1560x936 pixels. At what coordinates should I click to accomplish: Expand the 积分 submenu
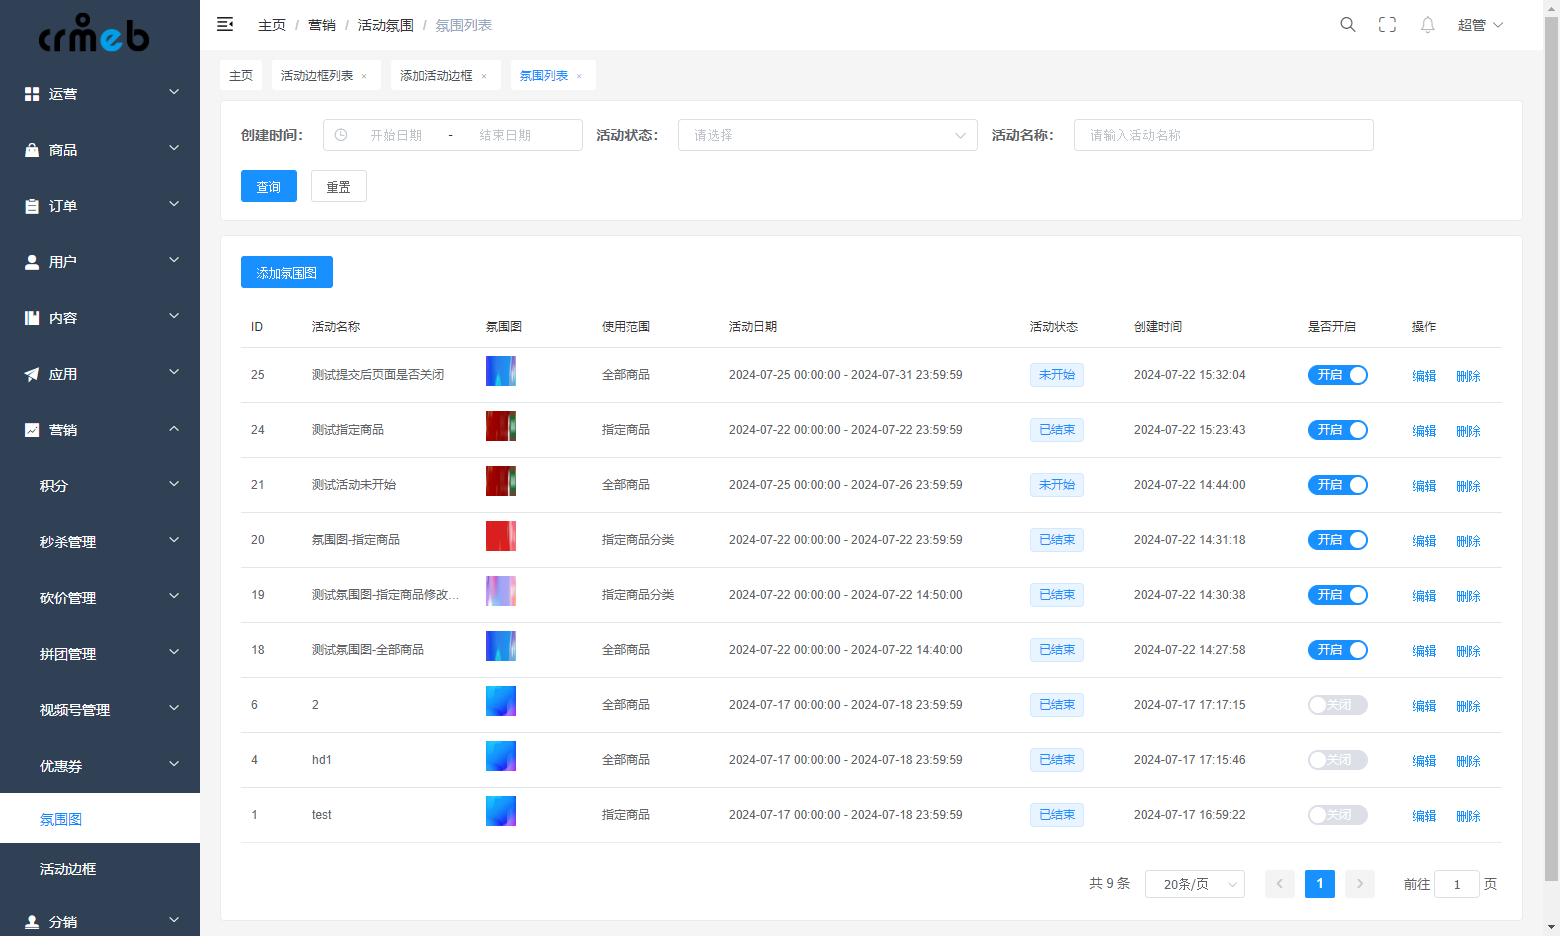[100, 486]
